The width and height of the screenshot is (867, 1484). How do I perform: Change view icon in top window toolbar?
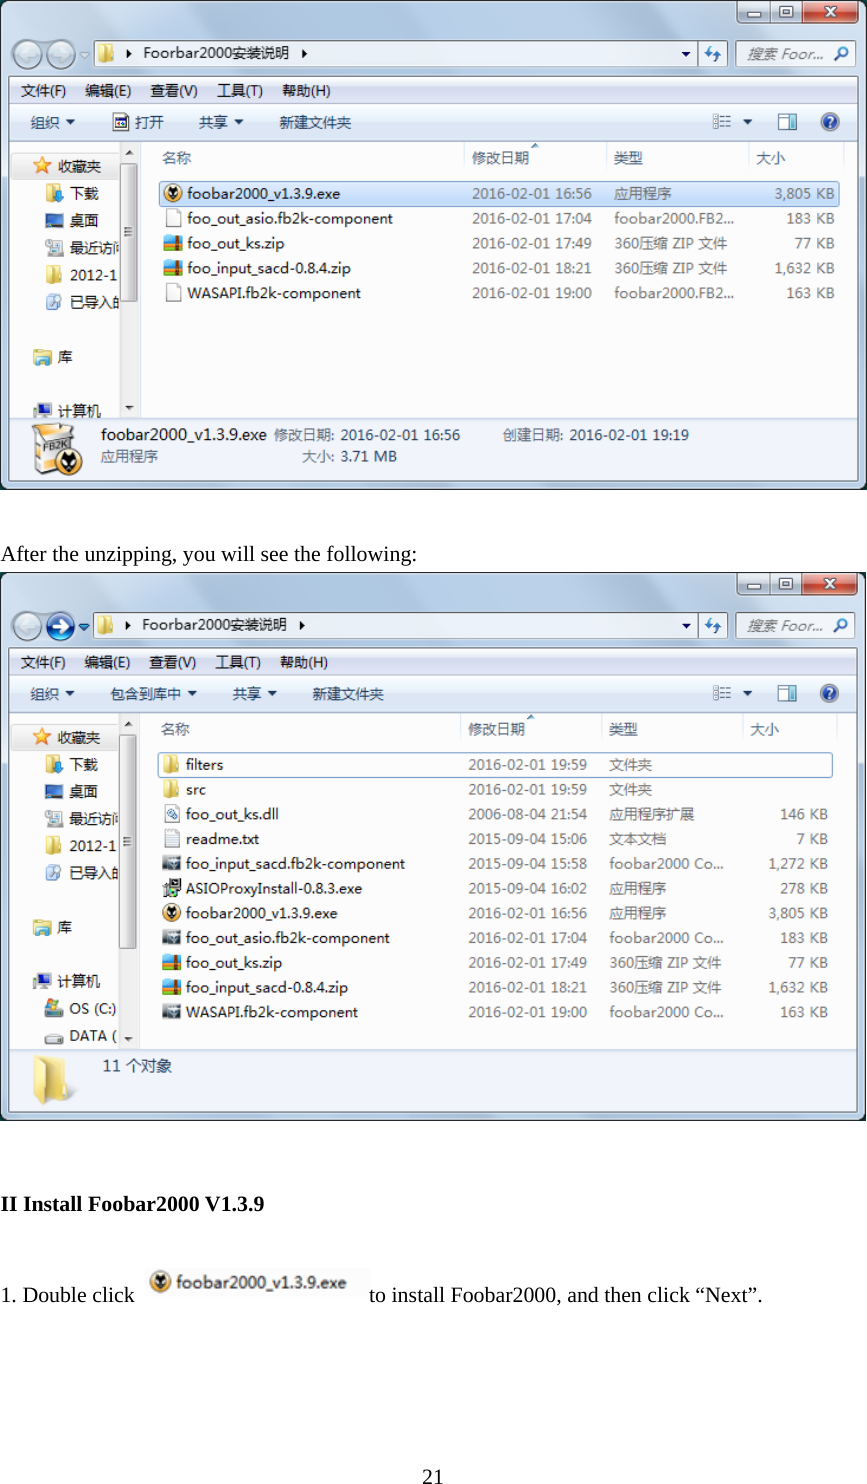click(722, 122)
